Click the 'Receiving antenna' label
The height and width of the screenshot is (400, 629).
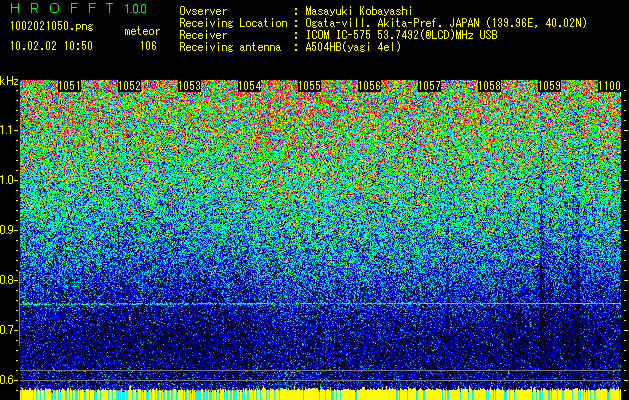click(230, 47)
